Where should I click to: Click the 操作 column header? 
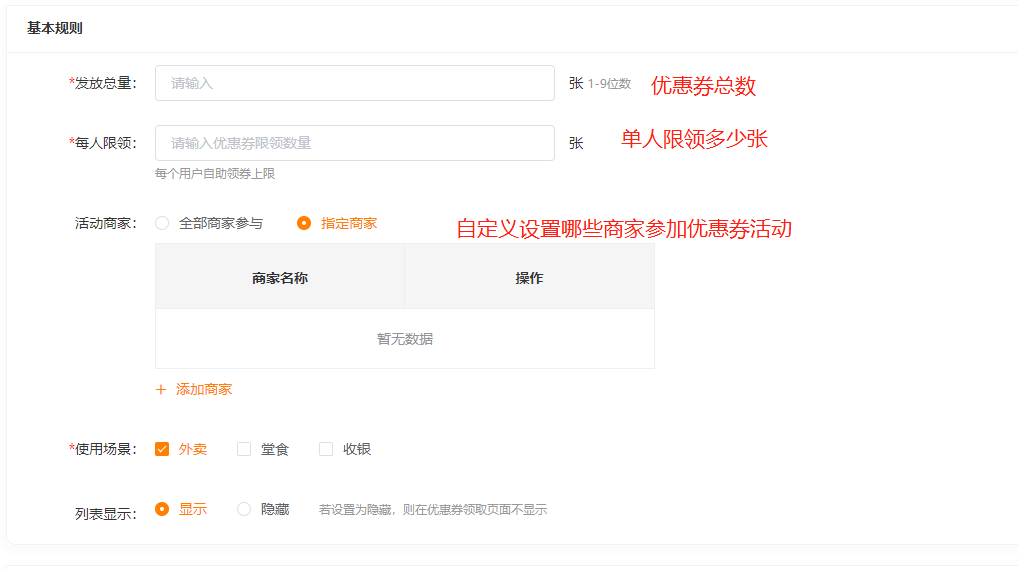529,278
